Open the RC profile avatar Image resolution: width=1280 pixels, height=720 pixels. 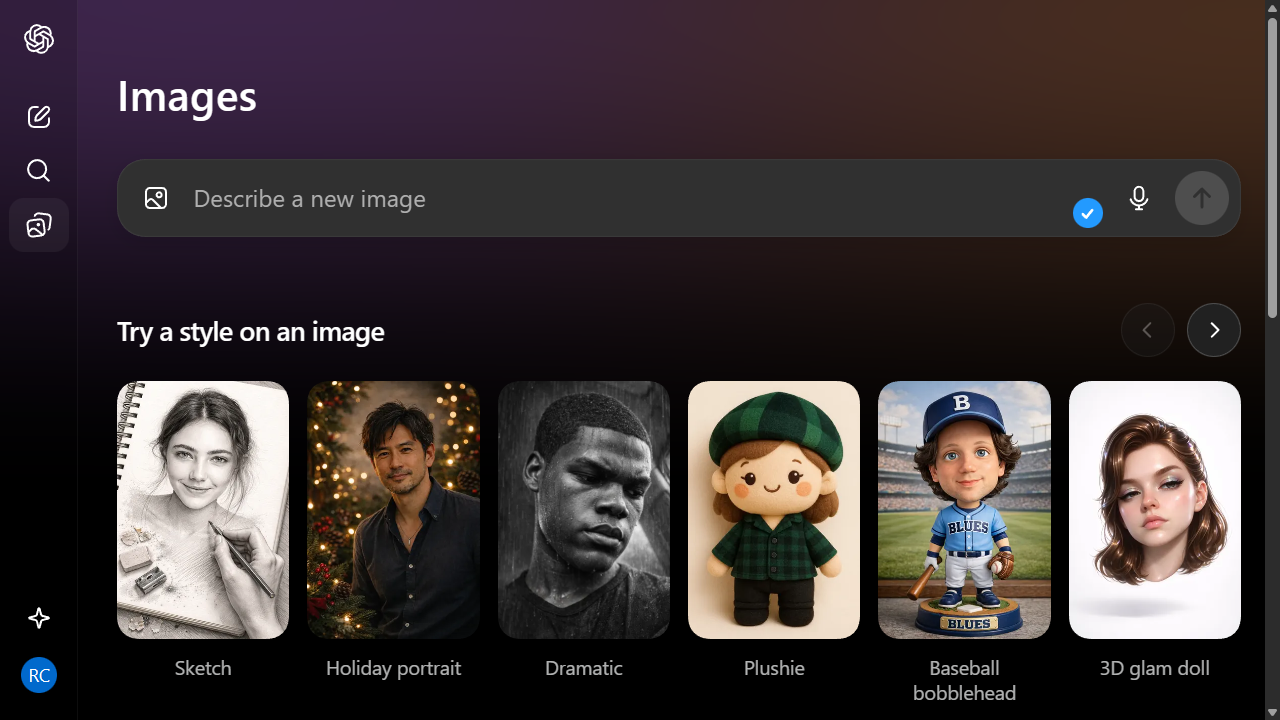[x=38, y=675]
